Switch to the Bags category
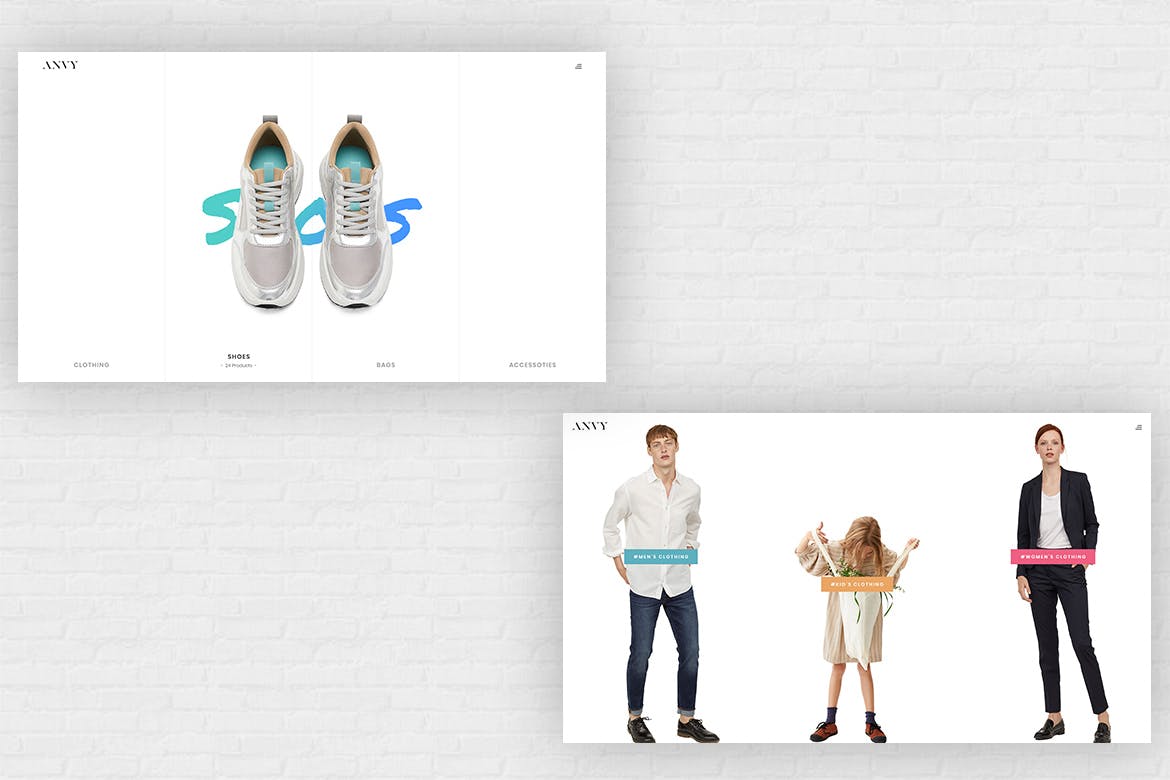1170x780 pixels. pyautogui.click(x=385, y=365)
